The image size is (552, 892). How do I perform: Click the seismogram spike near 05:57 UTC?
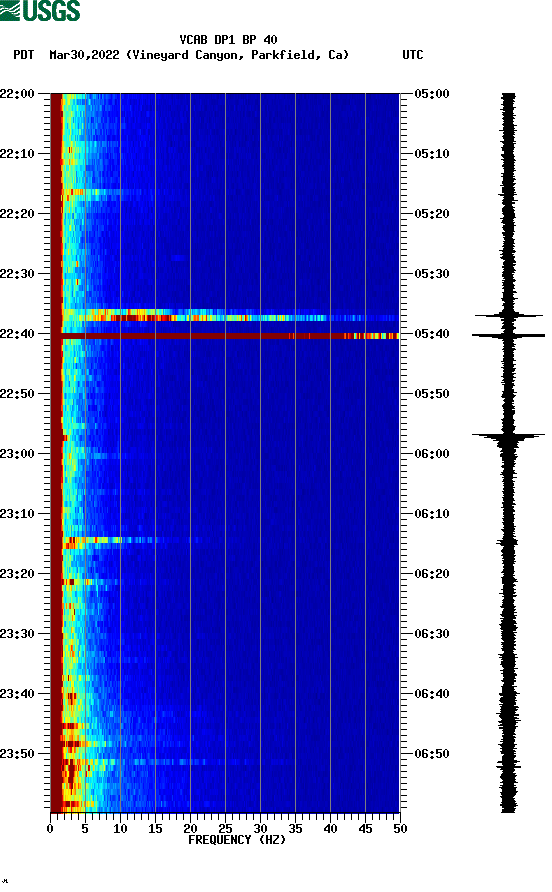tap(508, 436)
